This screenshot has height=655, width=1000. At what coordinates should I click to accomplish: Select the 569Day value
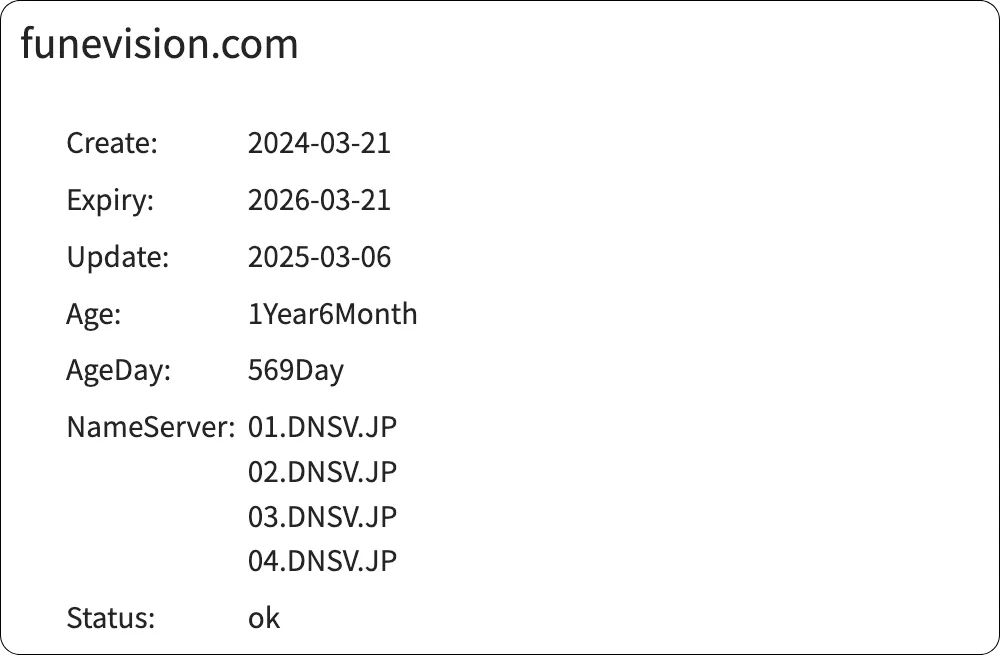point(295,371)
